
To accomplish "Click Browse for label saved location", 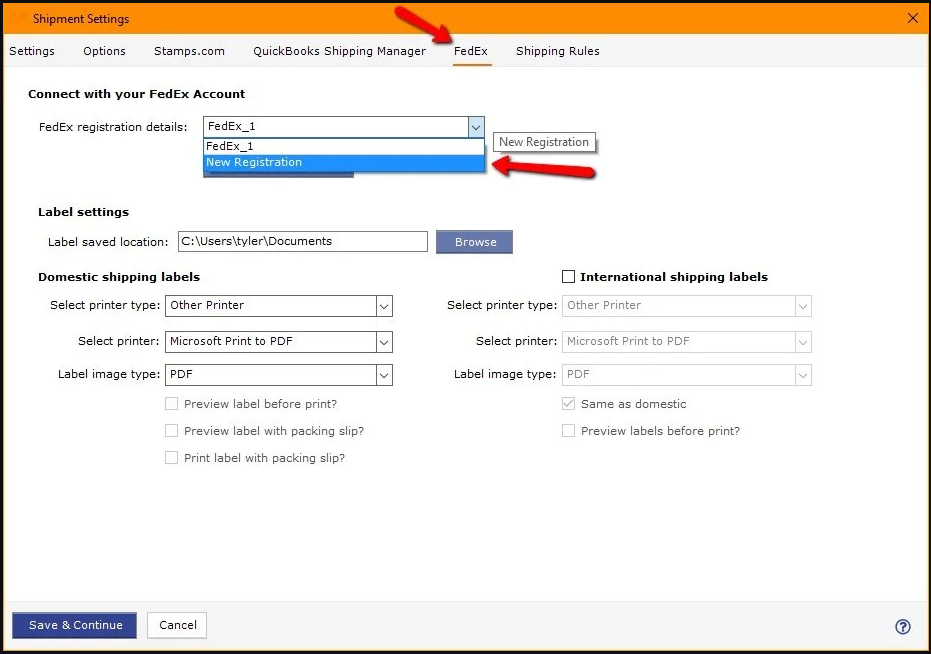I will tap(475, 242).
